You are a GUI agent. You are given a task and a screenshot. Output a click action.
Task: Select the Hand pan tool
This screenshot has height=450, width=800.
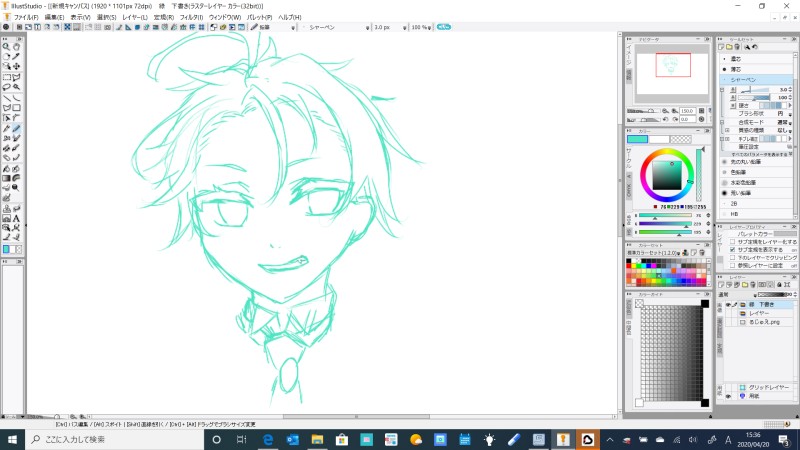coord(16,47)
